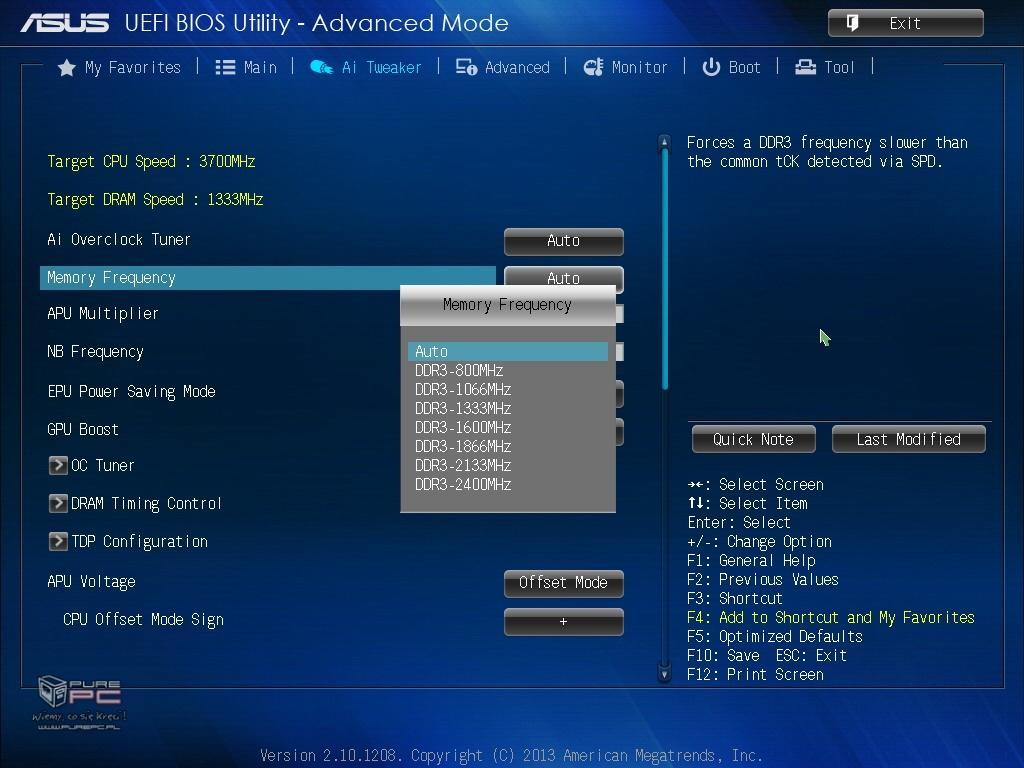
Task: Select the Memory Frequency row
Action: pos(268,278)
